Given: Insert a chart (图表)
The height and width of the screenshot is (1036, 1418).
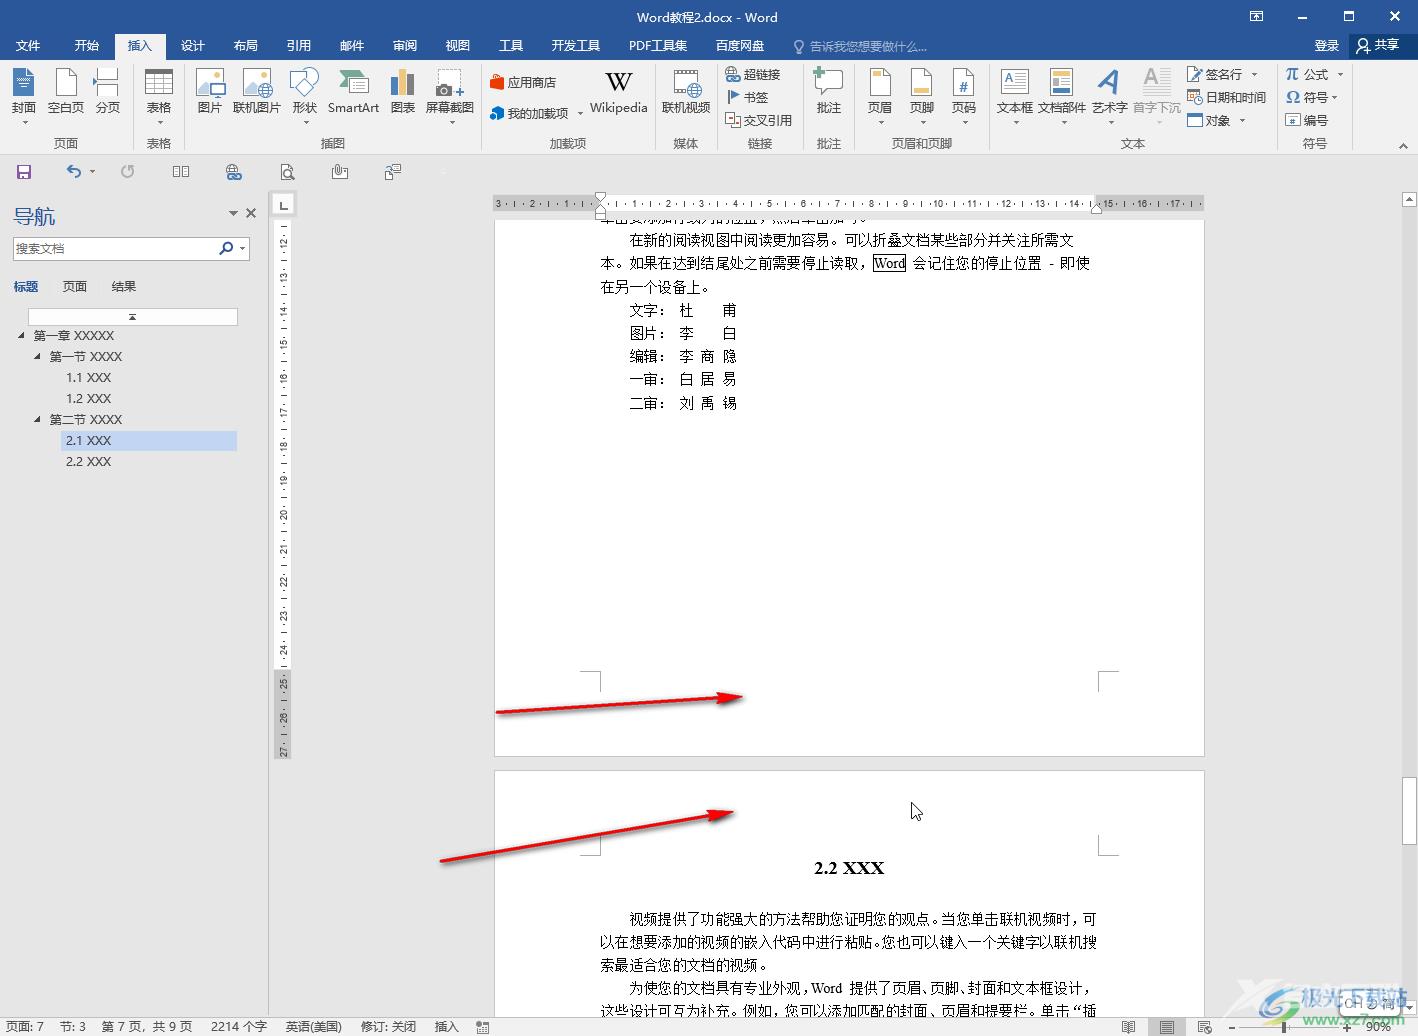Looking at the screenshot, I should (x=403, y=92).
